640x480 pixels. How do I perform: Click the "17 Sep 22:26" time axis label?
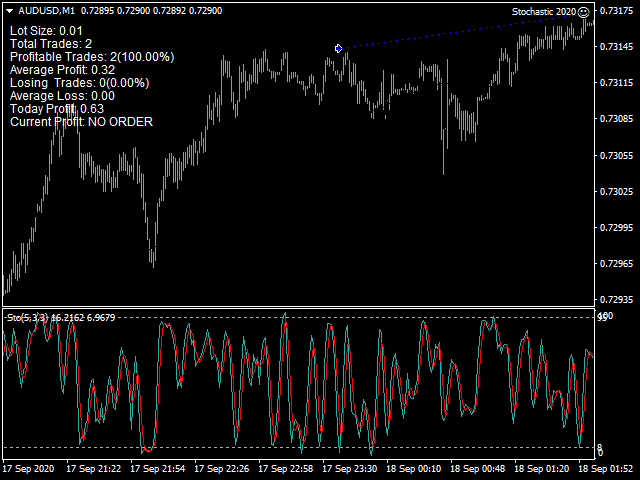222,469
